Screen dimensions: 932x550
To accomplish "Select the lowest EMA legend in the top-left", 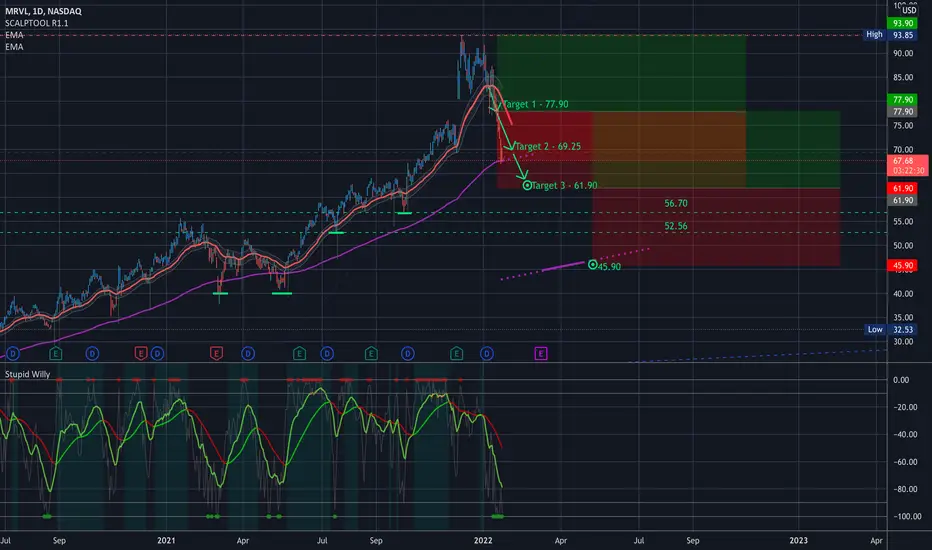I will tap(14, 47).
